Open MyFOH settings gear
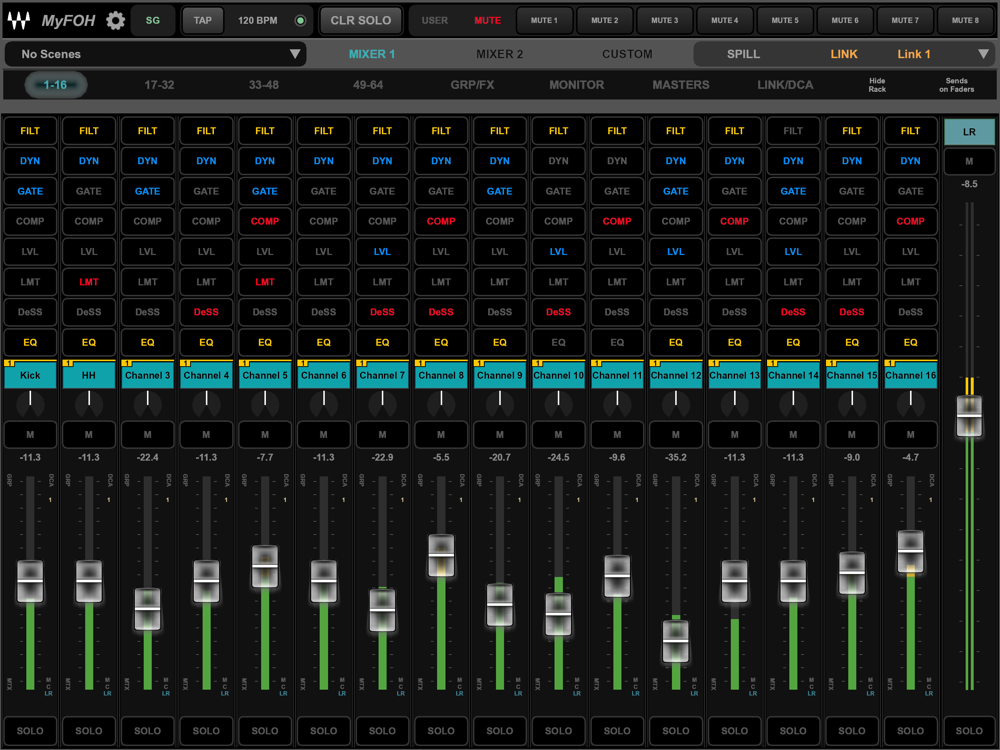This screenshot has height=750, width=1000. 116,21
